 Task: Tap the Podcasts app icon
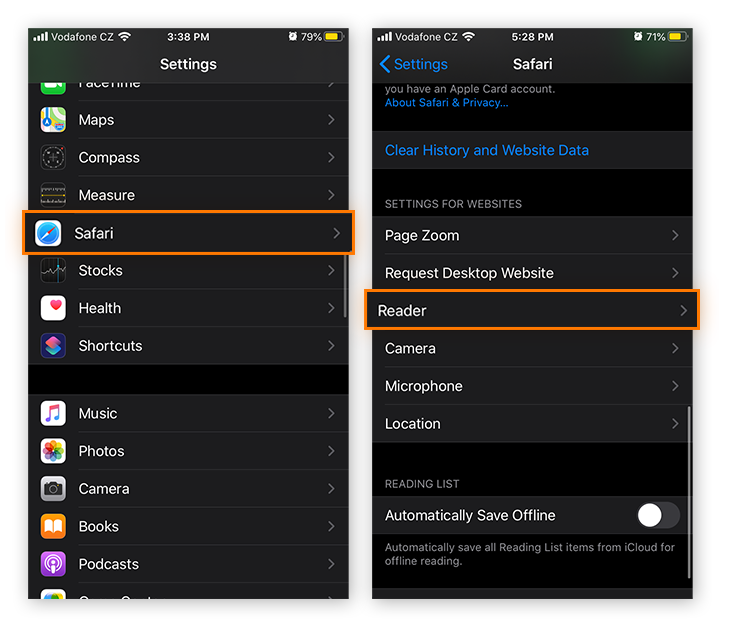[x=53, y=564]
